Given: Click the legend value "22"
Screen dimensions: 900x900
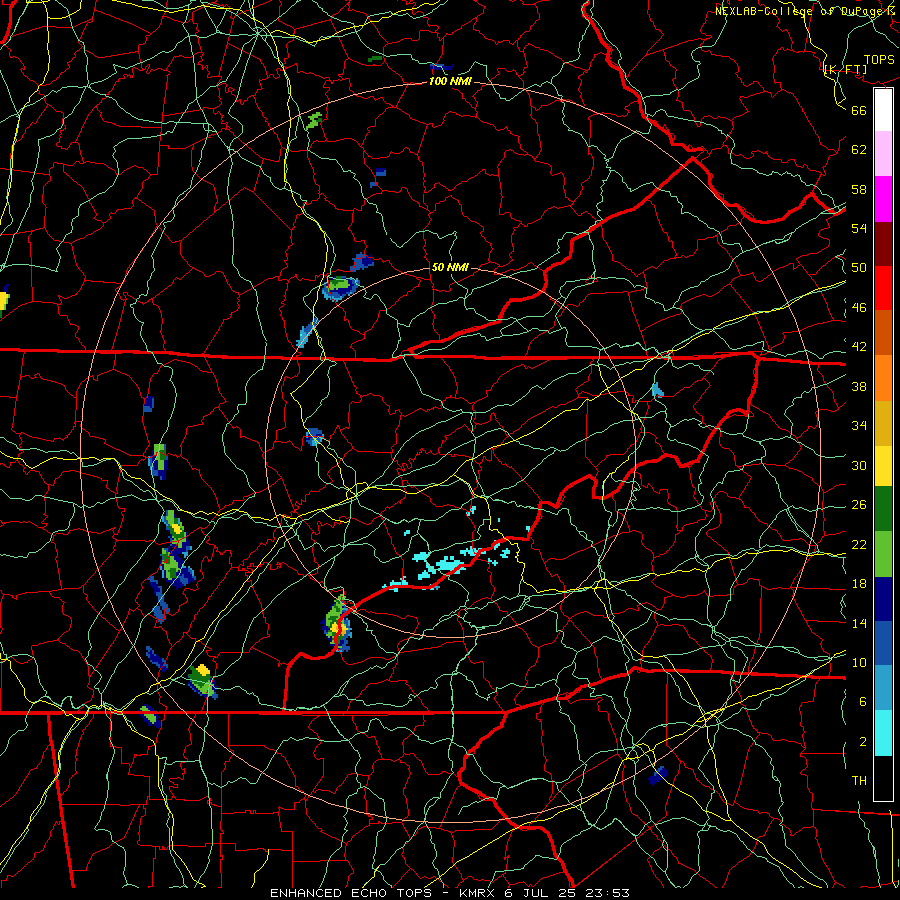Looking at the screenshot, I should click(x=859, y=544).
